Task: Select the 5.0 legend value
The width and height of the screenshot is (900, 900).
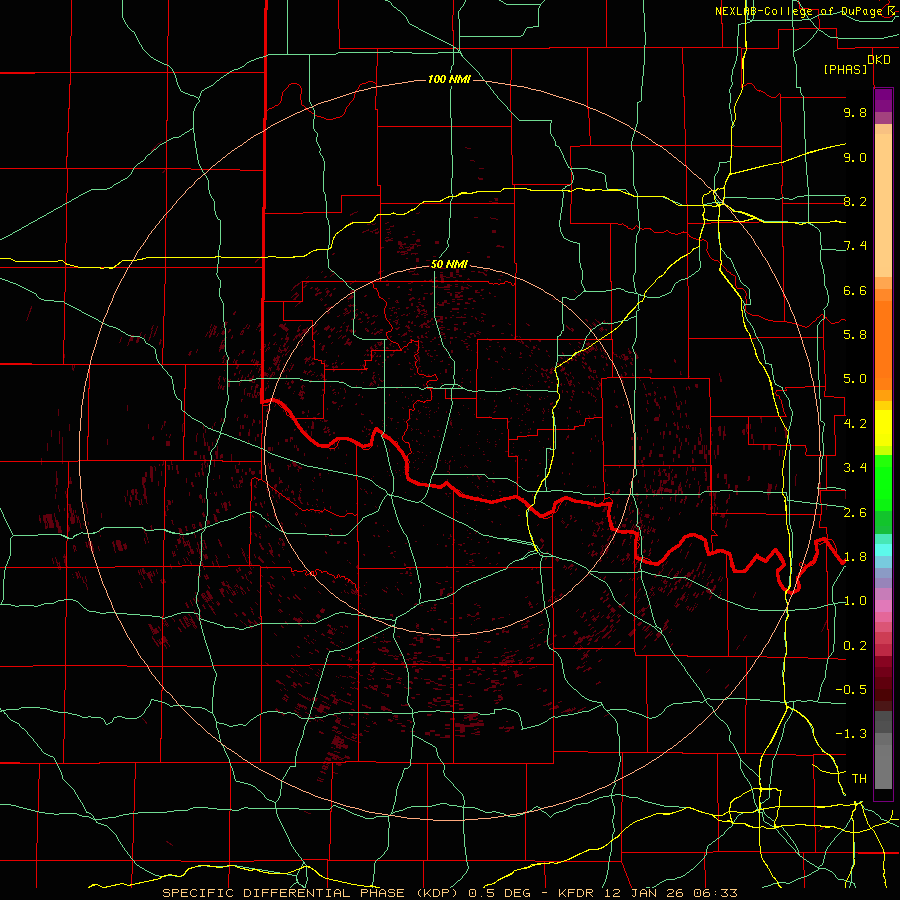Action: click(x=855, y=379)
